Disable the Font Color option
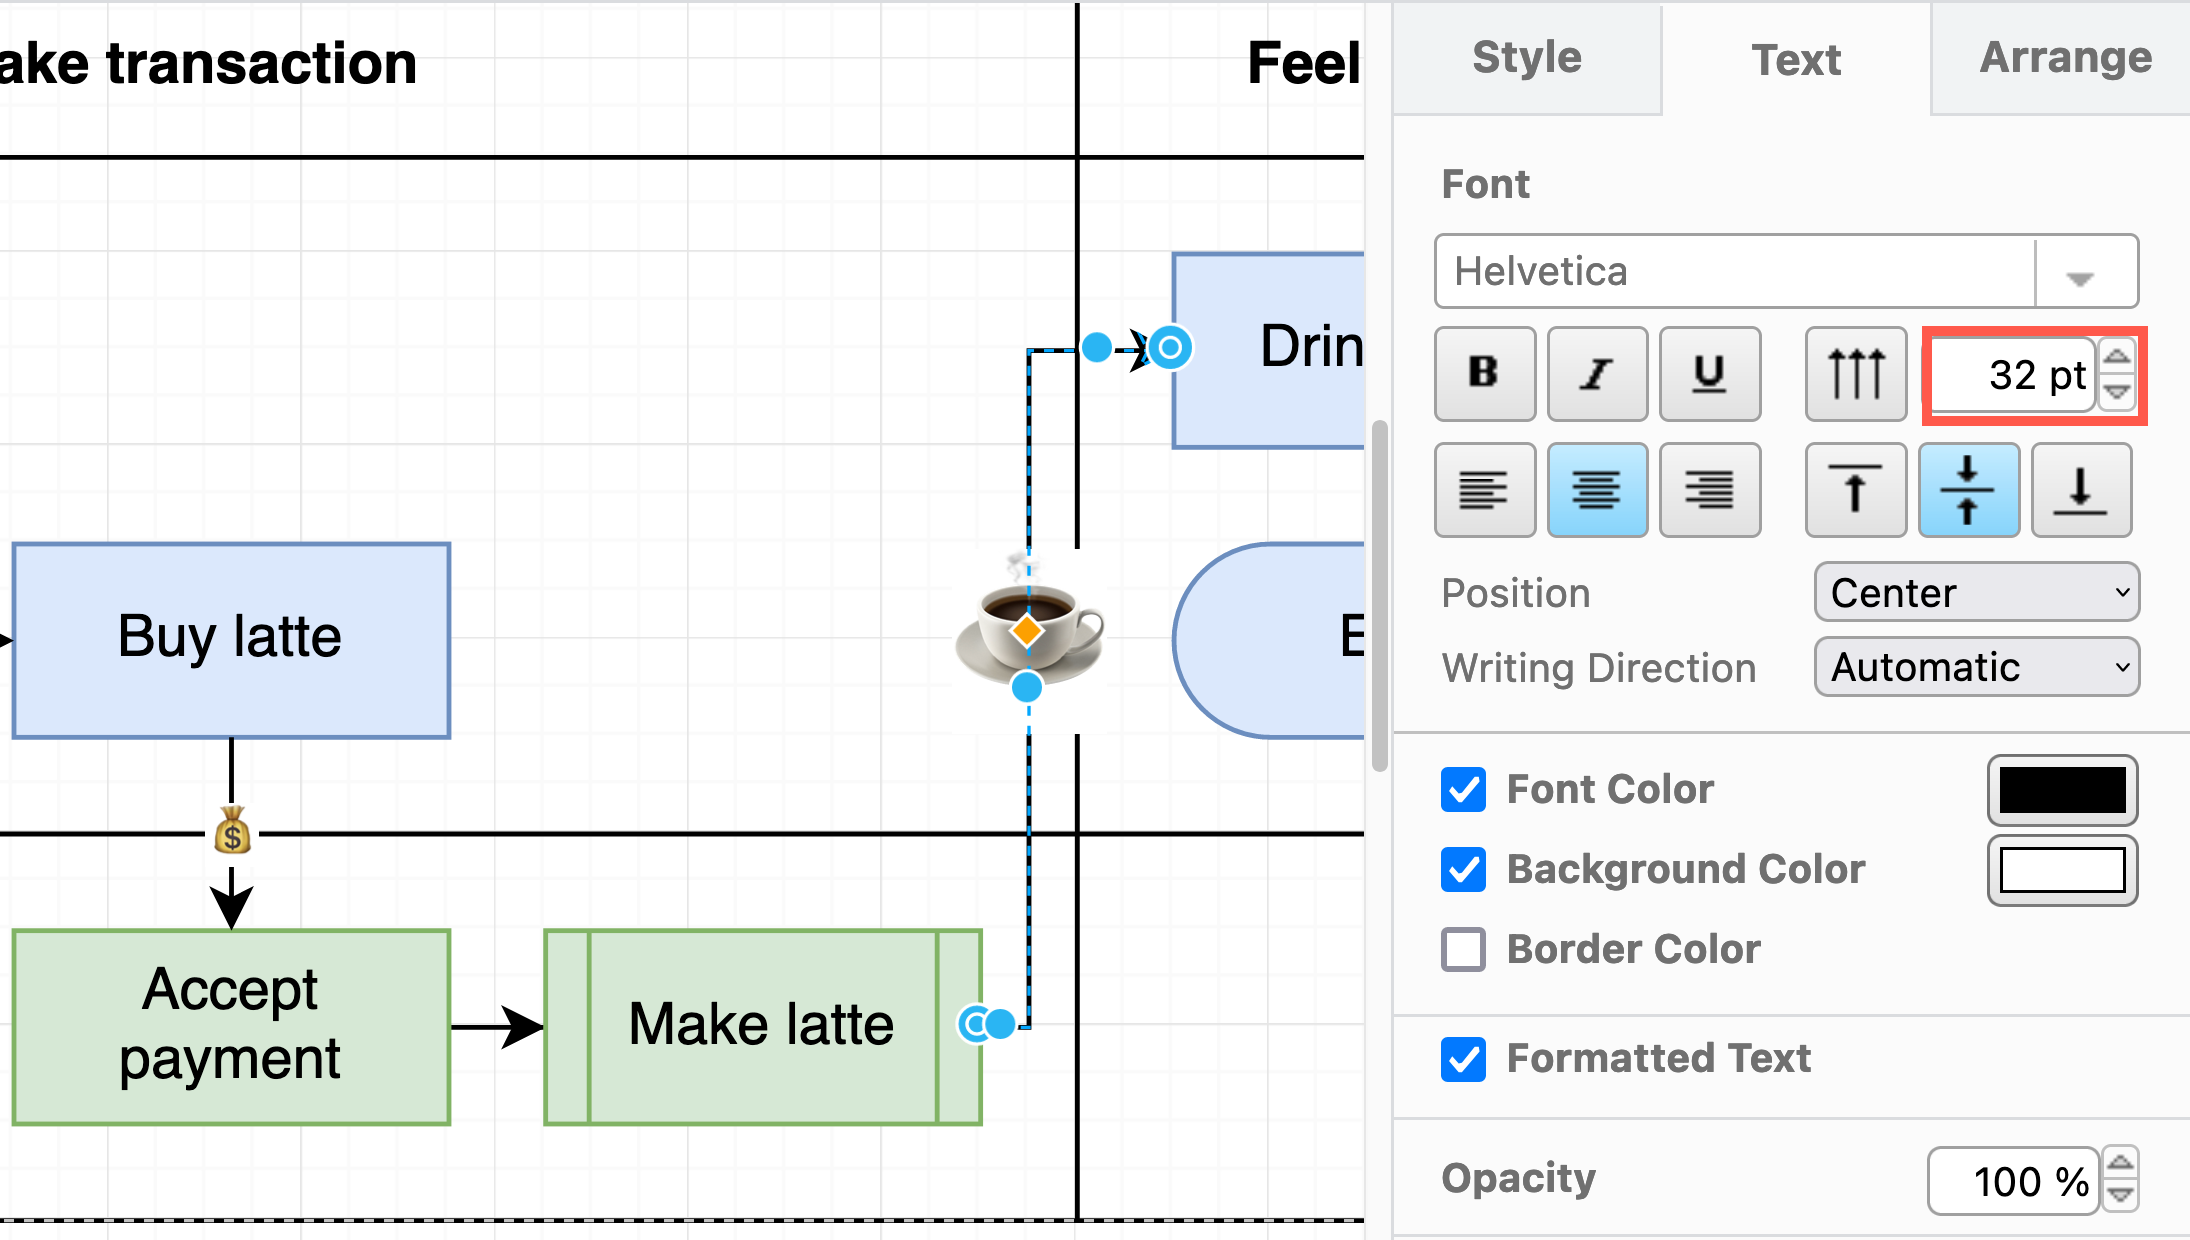The width and height of the screenshot is (2190, 1240). (x=1463, y=790)
